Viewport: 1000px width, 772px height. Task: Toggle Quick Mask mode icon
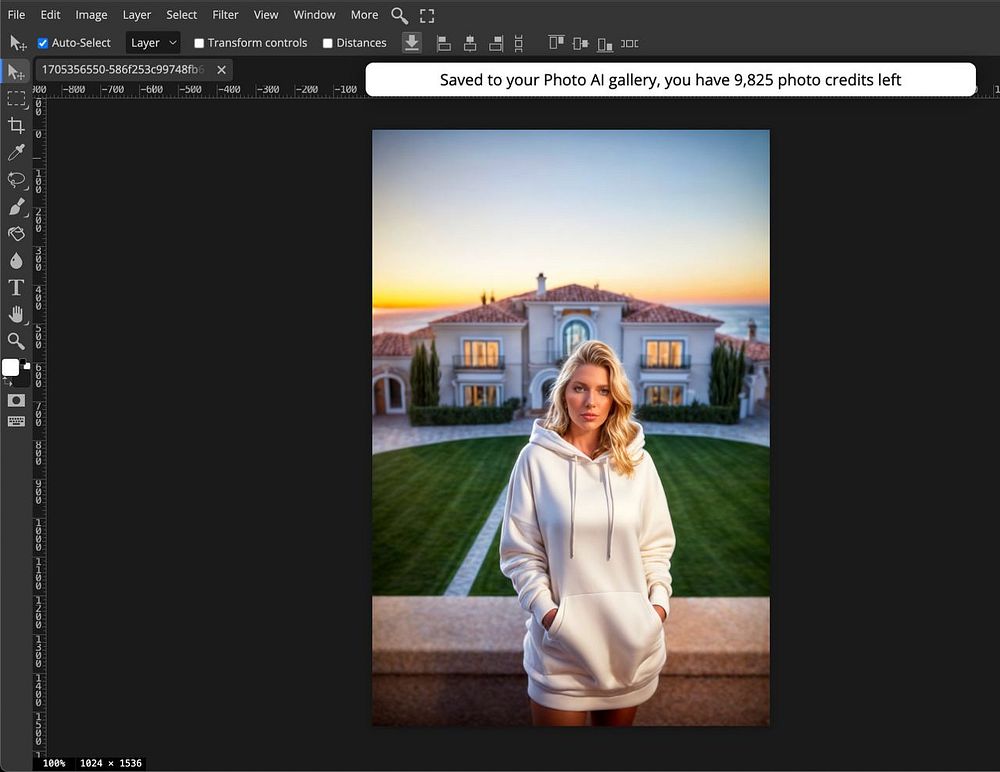pos(16,400)
